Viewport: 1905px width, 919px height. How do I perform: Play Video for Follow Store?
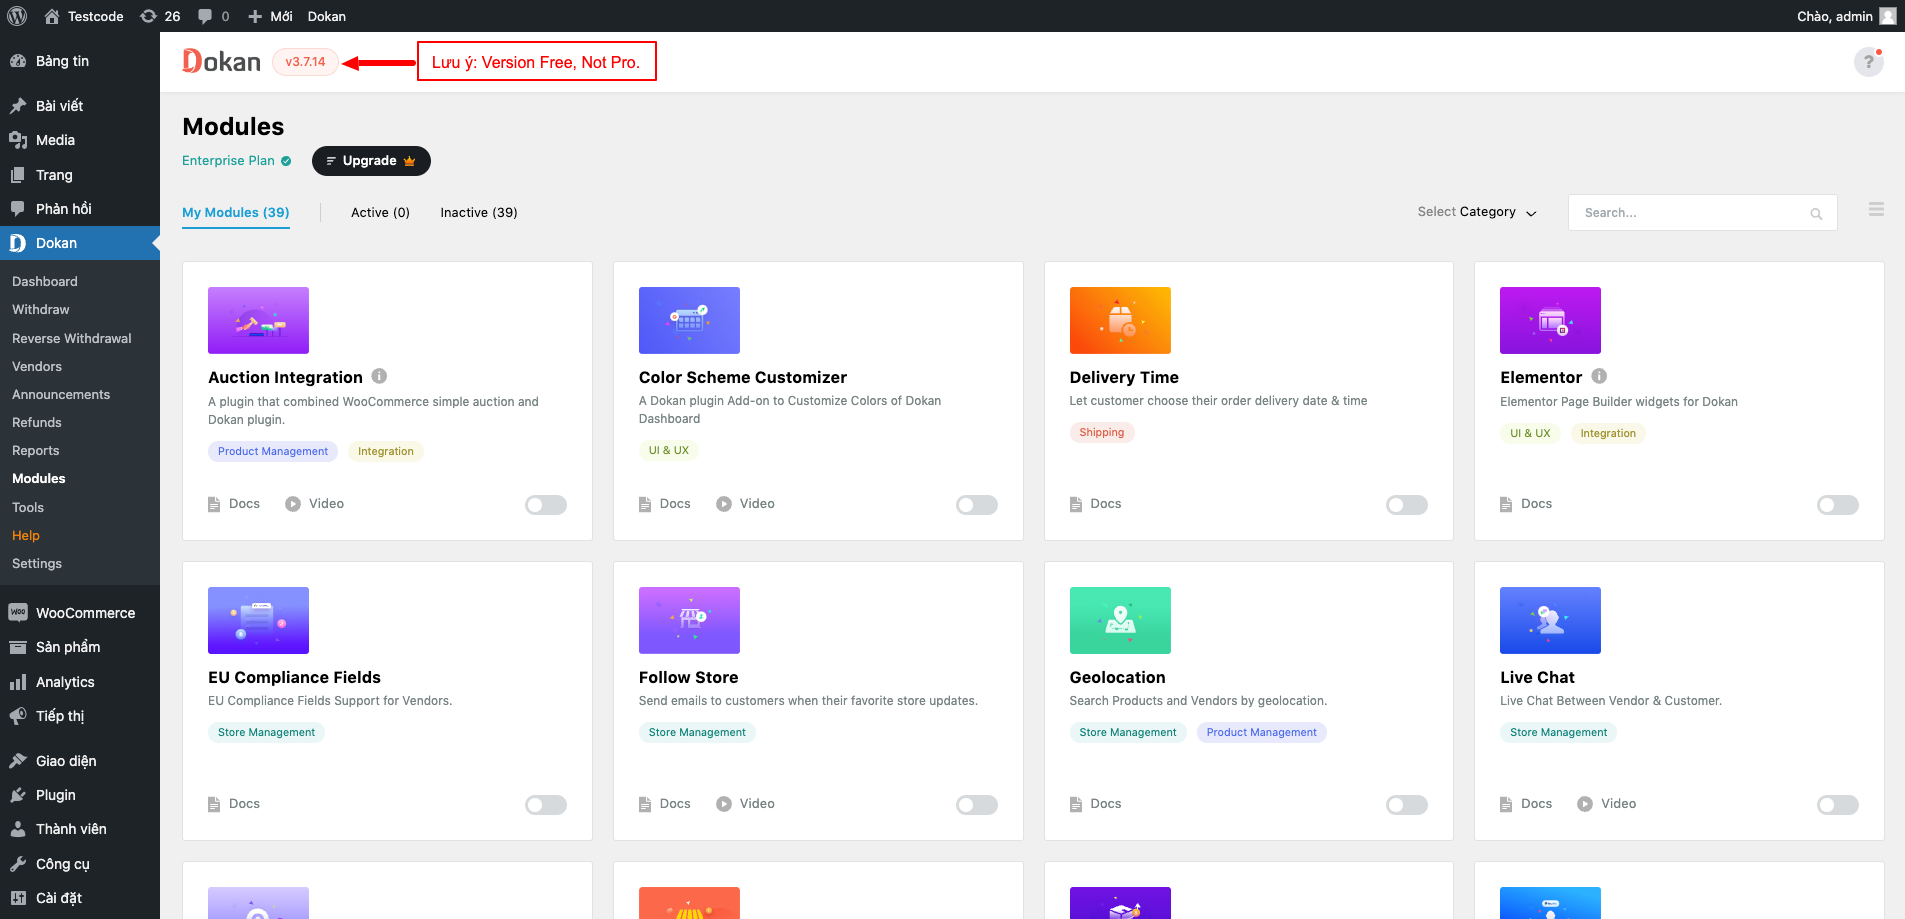coord(746,804)
